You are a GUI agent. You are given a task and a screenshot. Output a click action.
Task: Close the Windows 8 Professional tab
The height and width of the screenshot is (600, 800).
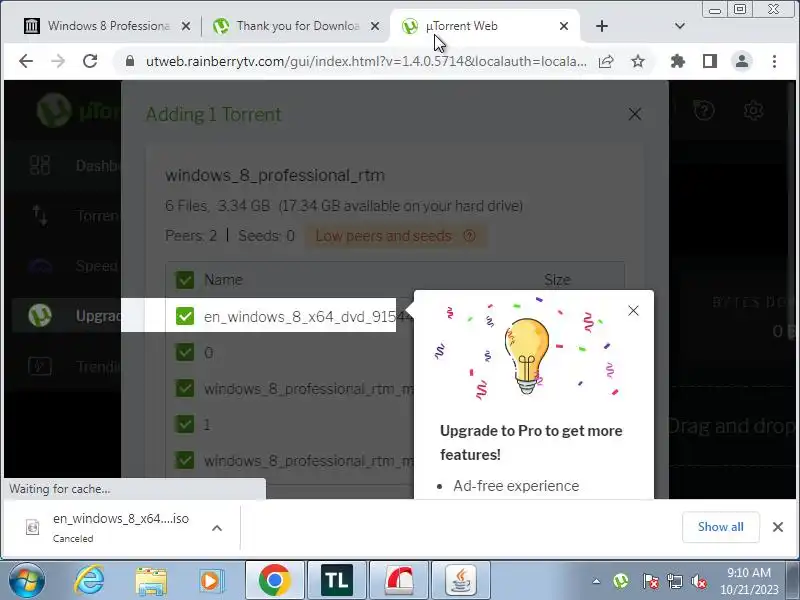(186, 26)
